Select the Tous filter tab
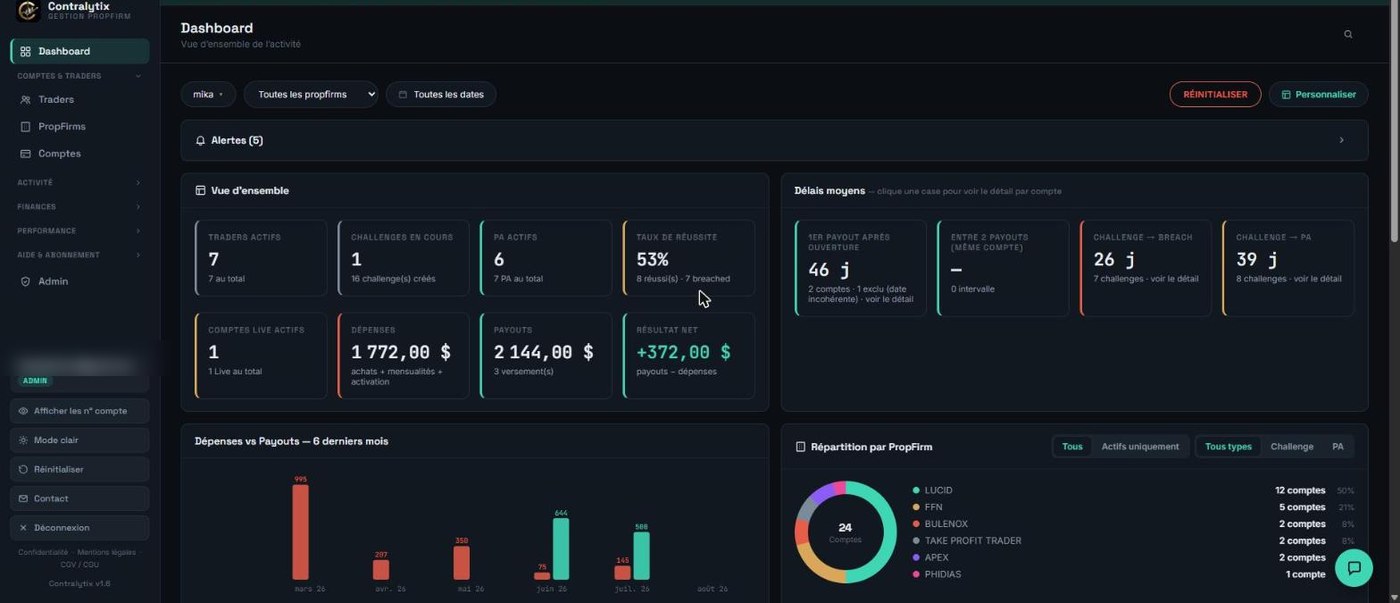1400x603 pixels. pyautogui.click(x=1072, y=447)
